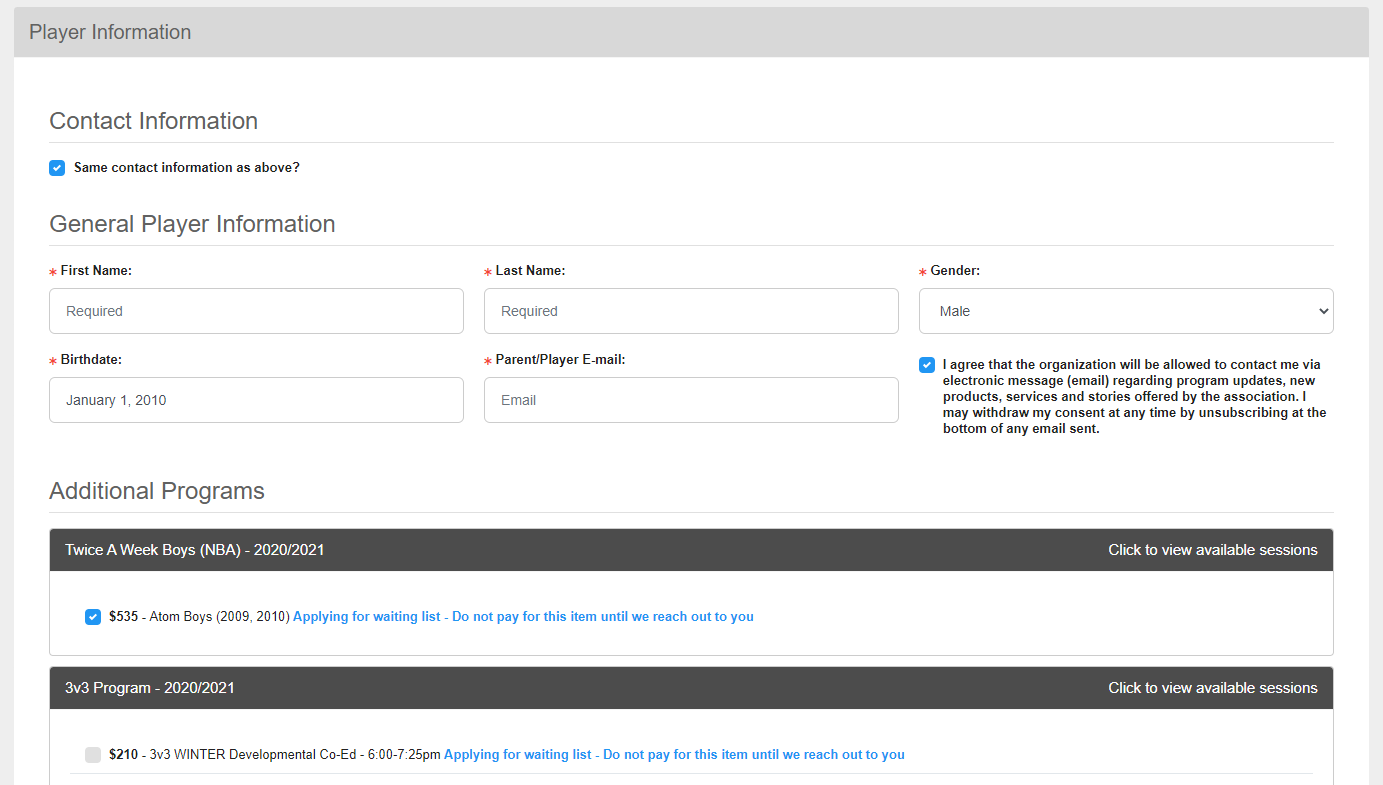The image size is (1383, 785).
Task: Click the General Player Information heading
Action: (x=192, y=224)
